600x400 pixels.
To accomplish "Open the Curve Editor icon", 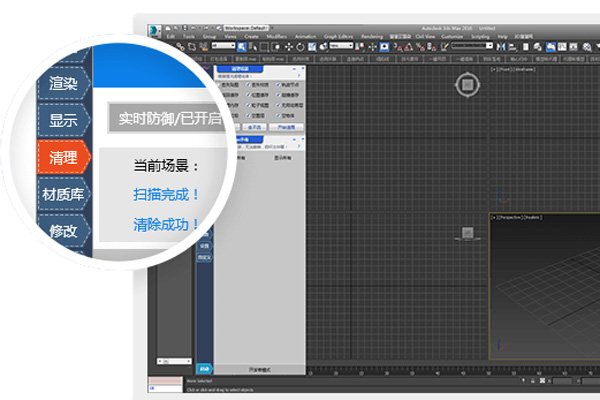I will click(x=562, y=46).
